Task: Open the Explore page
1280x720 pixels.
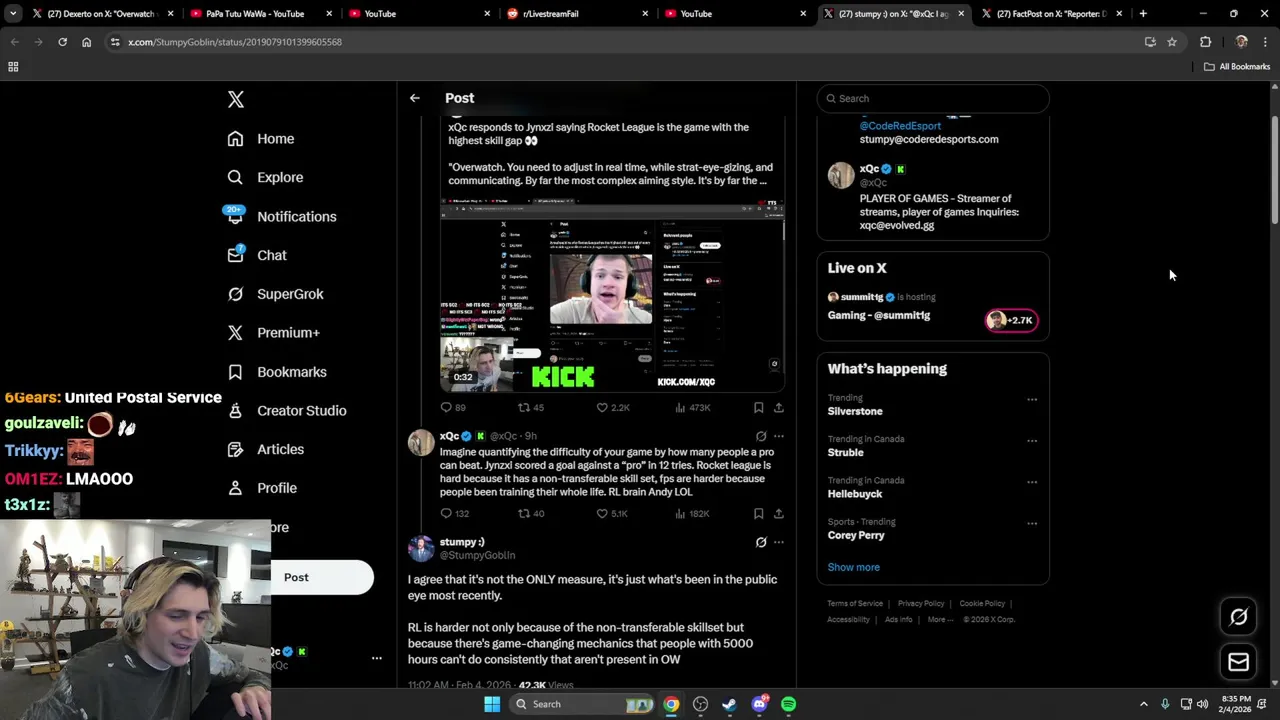Action: tap(265, 177)
